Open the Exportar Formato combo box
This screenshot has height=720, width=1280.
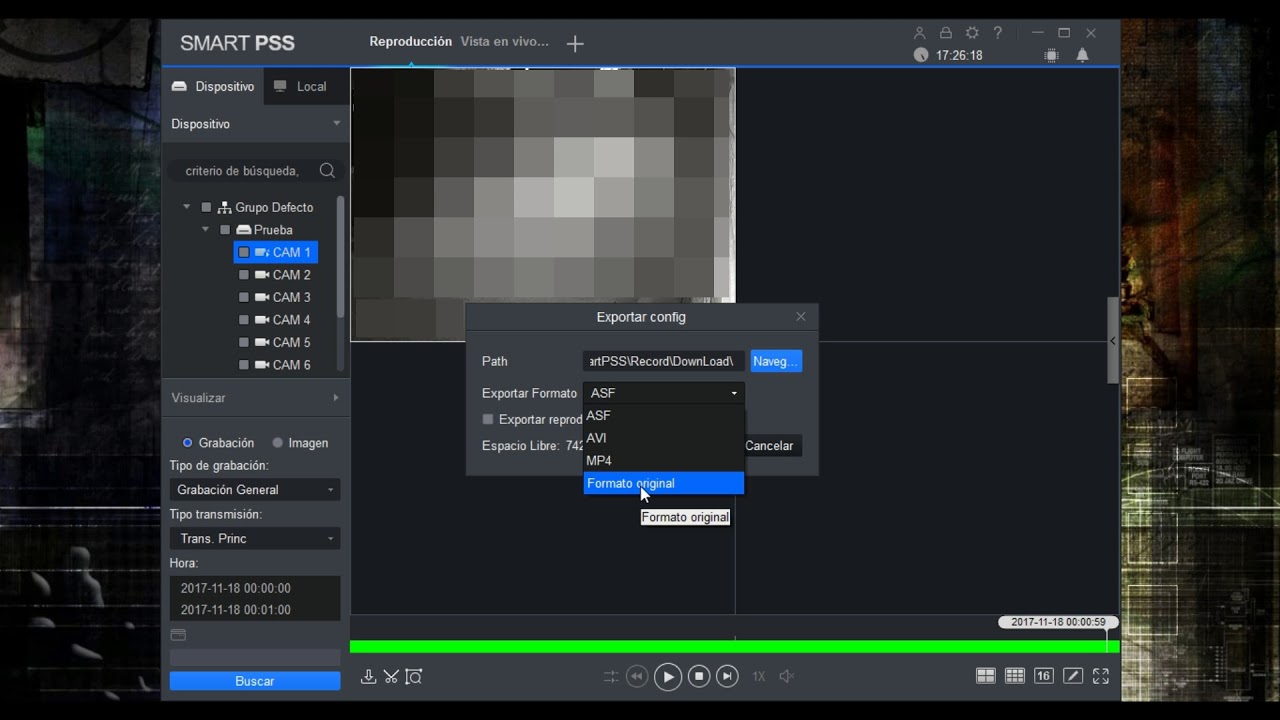click(x=664, y=394)
